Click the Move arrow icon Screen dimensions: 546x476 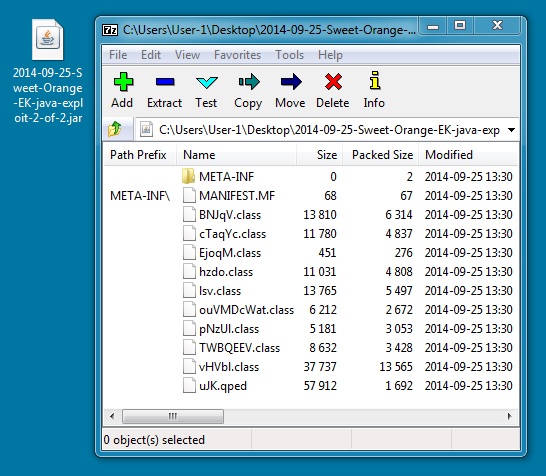291,82
